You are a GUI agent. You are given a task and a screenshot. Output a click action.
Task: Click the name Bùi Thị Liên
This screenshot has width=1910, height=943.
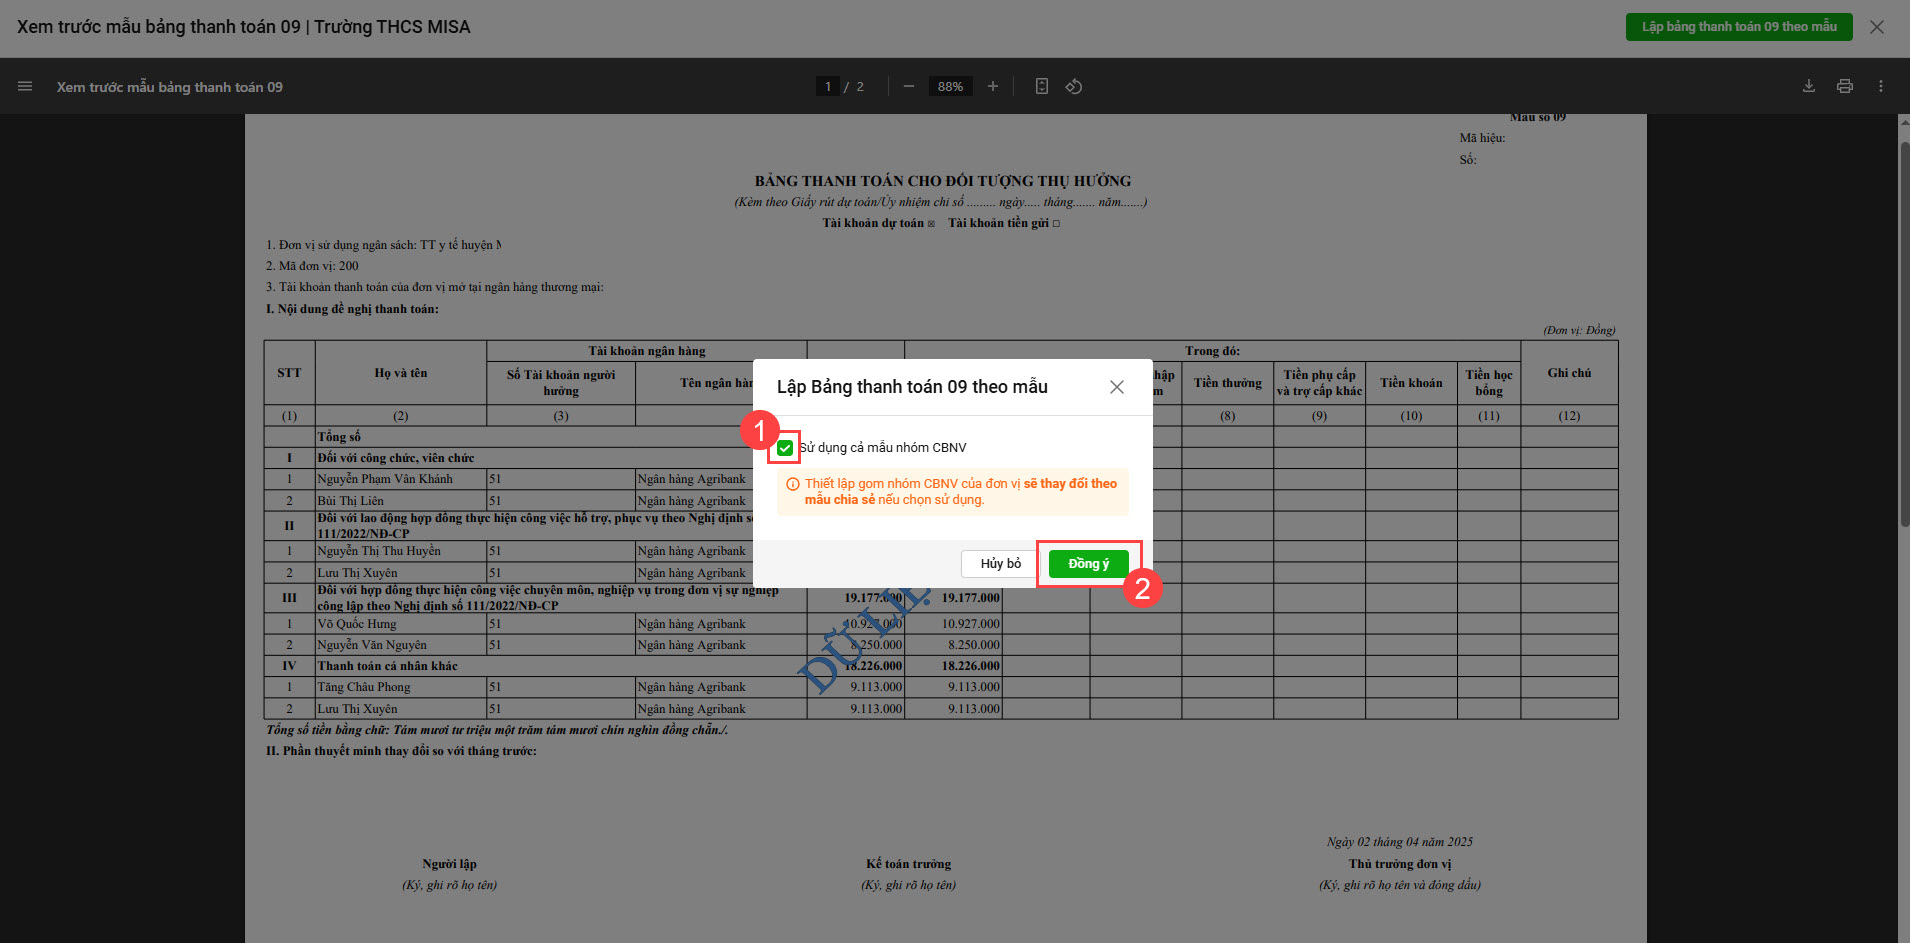350,501
